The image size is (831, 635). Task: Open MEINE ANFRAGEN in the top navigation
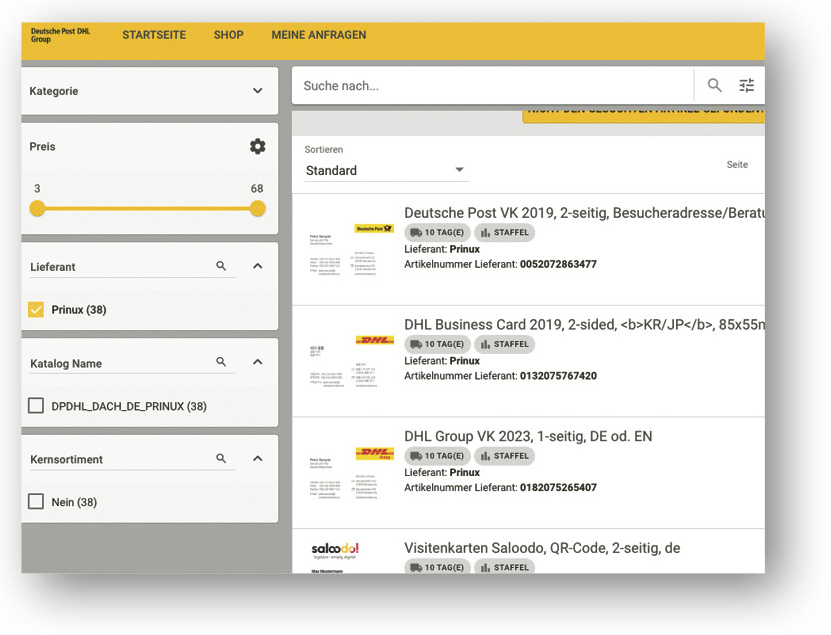coord(318,35)
